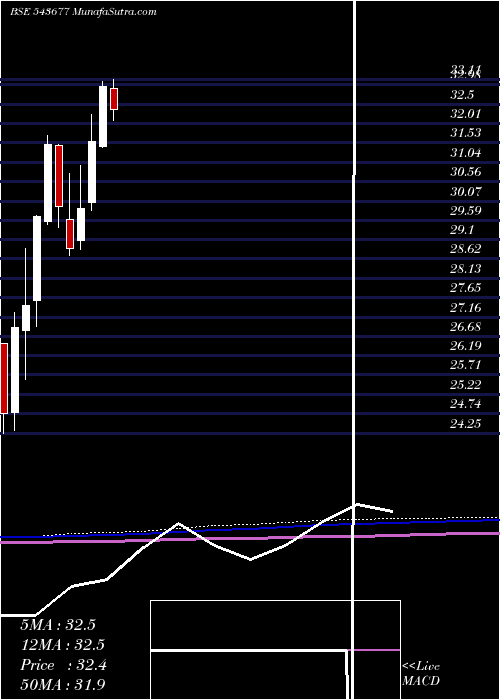Click the 26.19 price axis label
Image resolution: width=500 pixels, height=700 pixels.
tap(466, 346)
